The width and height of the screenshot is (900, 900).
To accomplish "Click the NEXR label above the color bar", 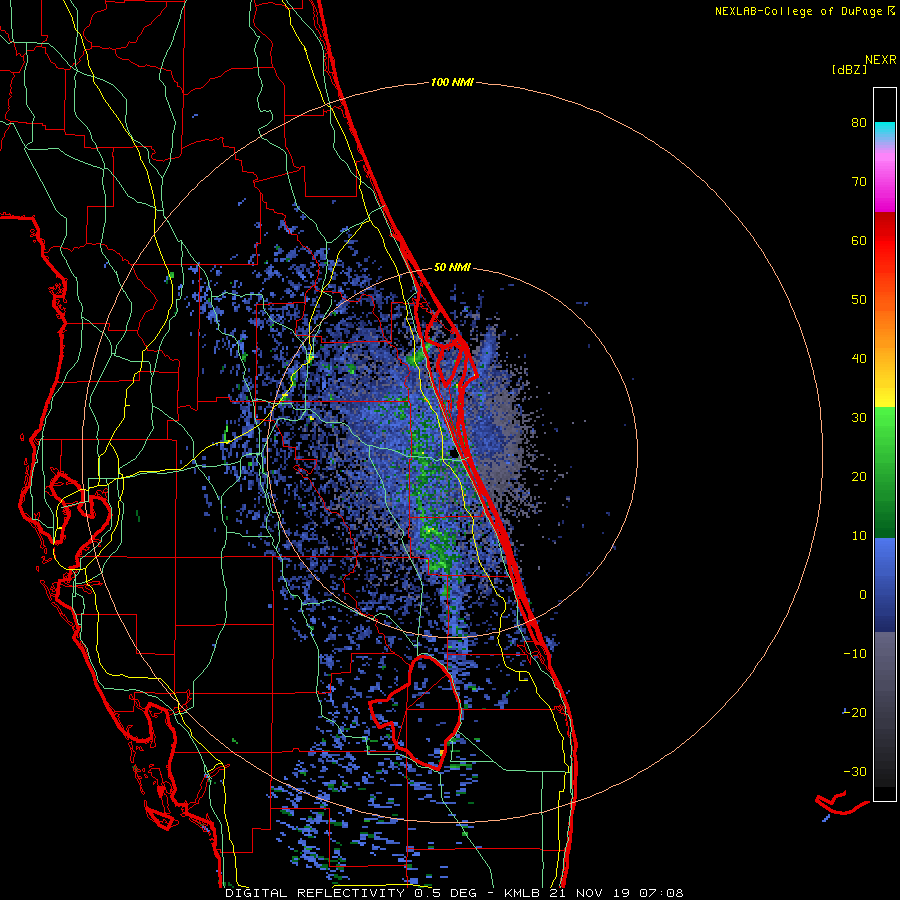I will click(x=880, y=60).
